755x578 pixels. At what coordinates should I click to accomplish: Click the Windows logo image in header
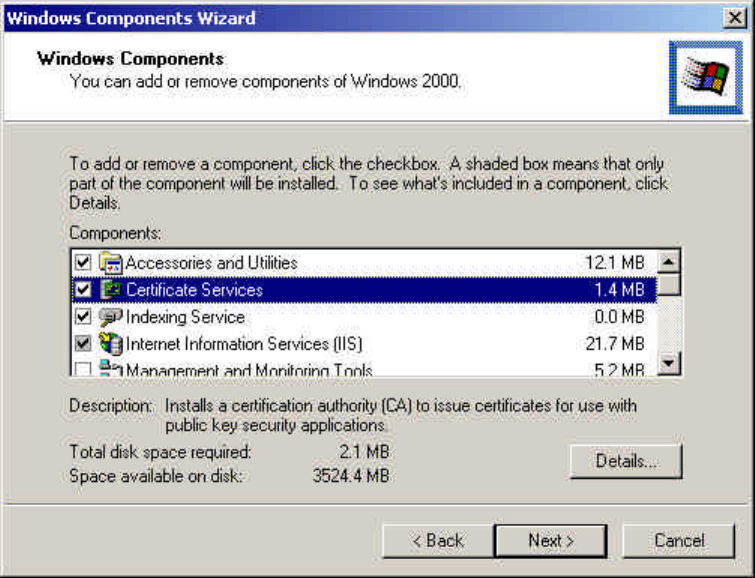[x=705, y=78]
